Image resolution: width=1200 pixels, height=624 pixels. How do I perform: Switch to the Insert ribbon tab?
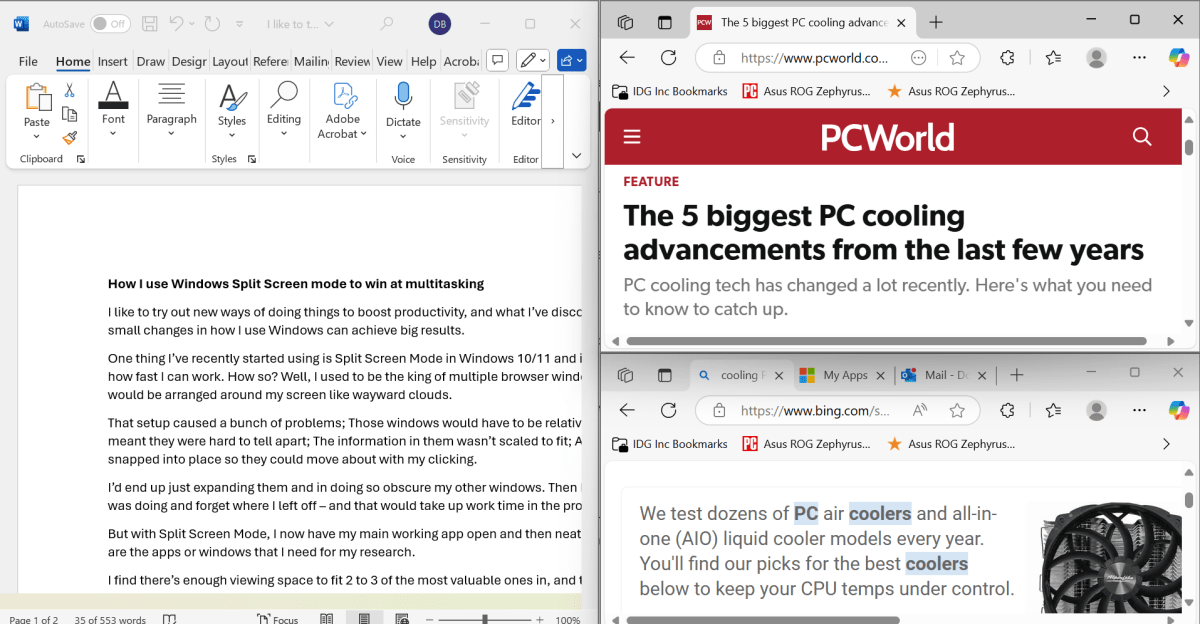(x=112, y=61)
